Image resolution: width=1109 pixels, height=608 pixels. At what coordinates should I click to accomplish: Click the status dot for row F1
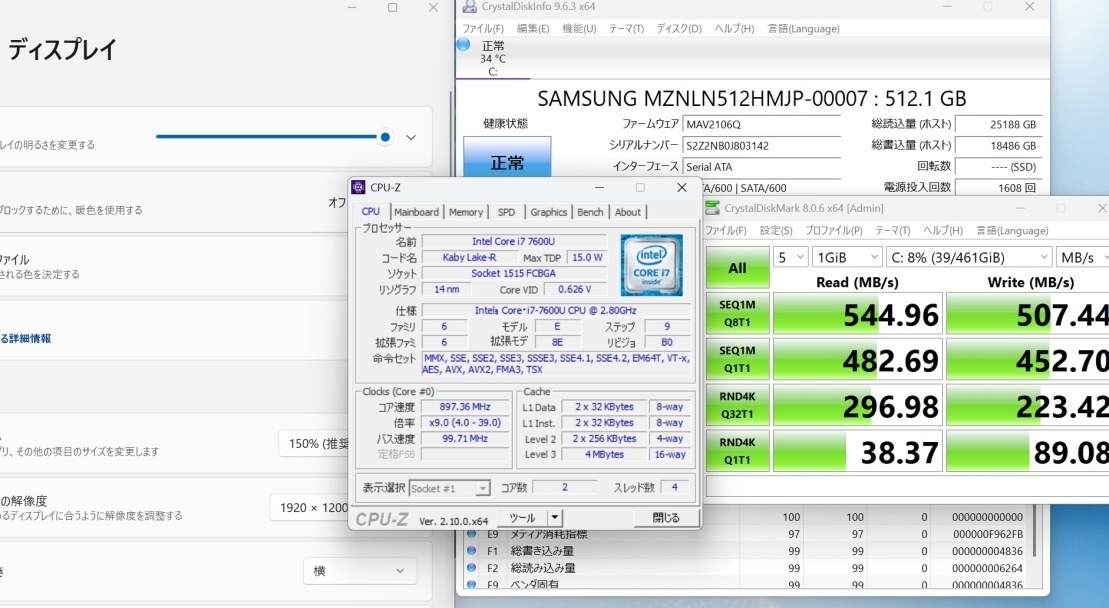471,550
